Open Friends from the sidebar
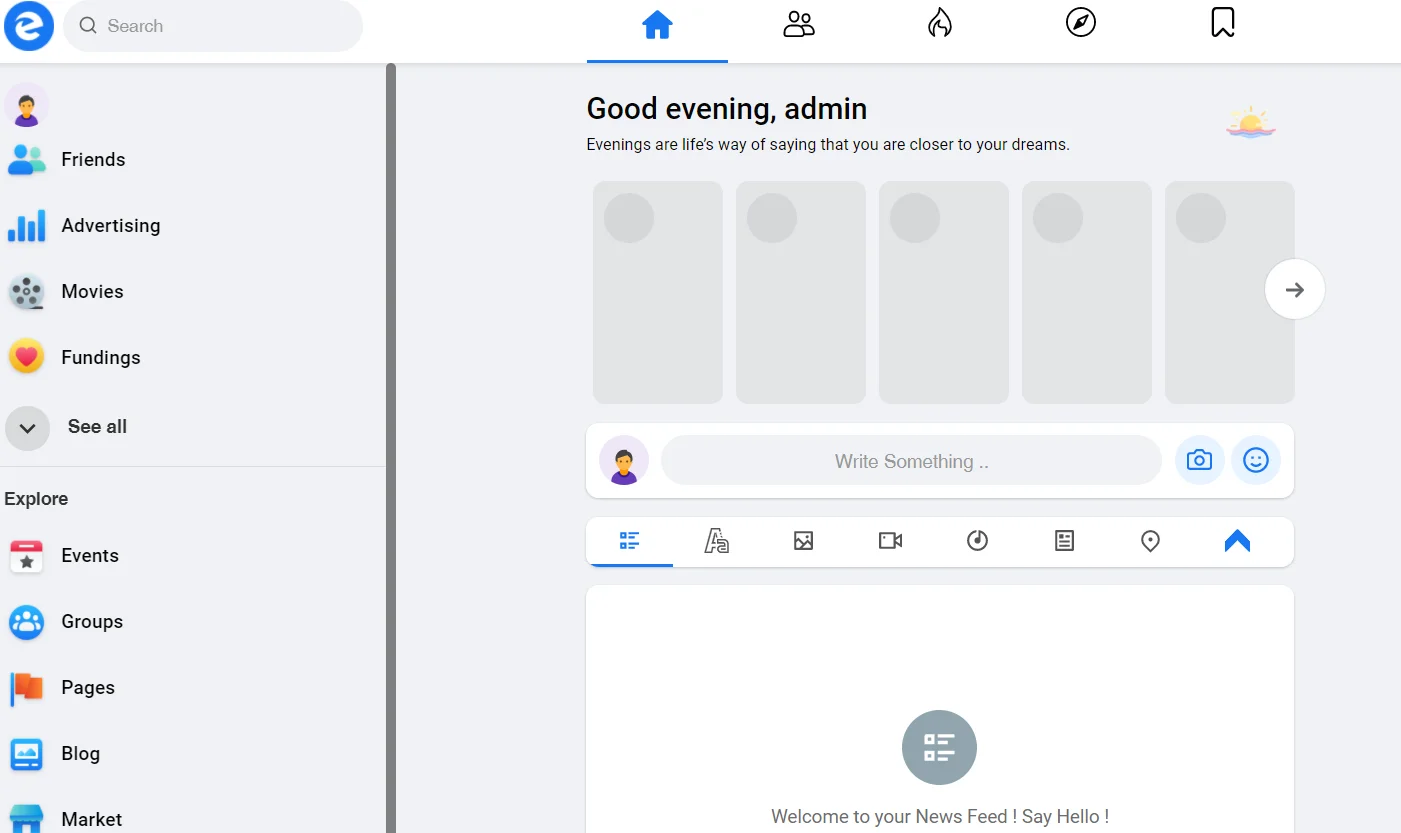The image size is (1401, 833). click(92, 160)
